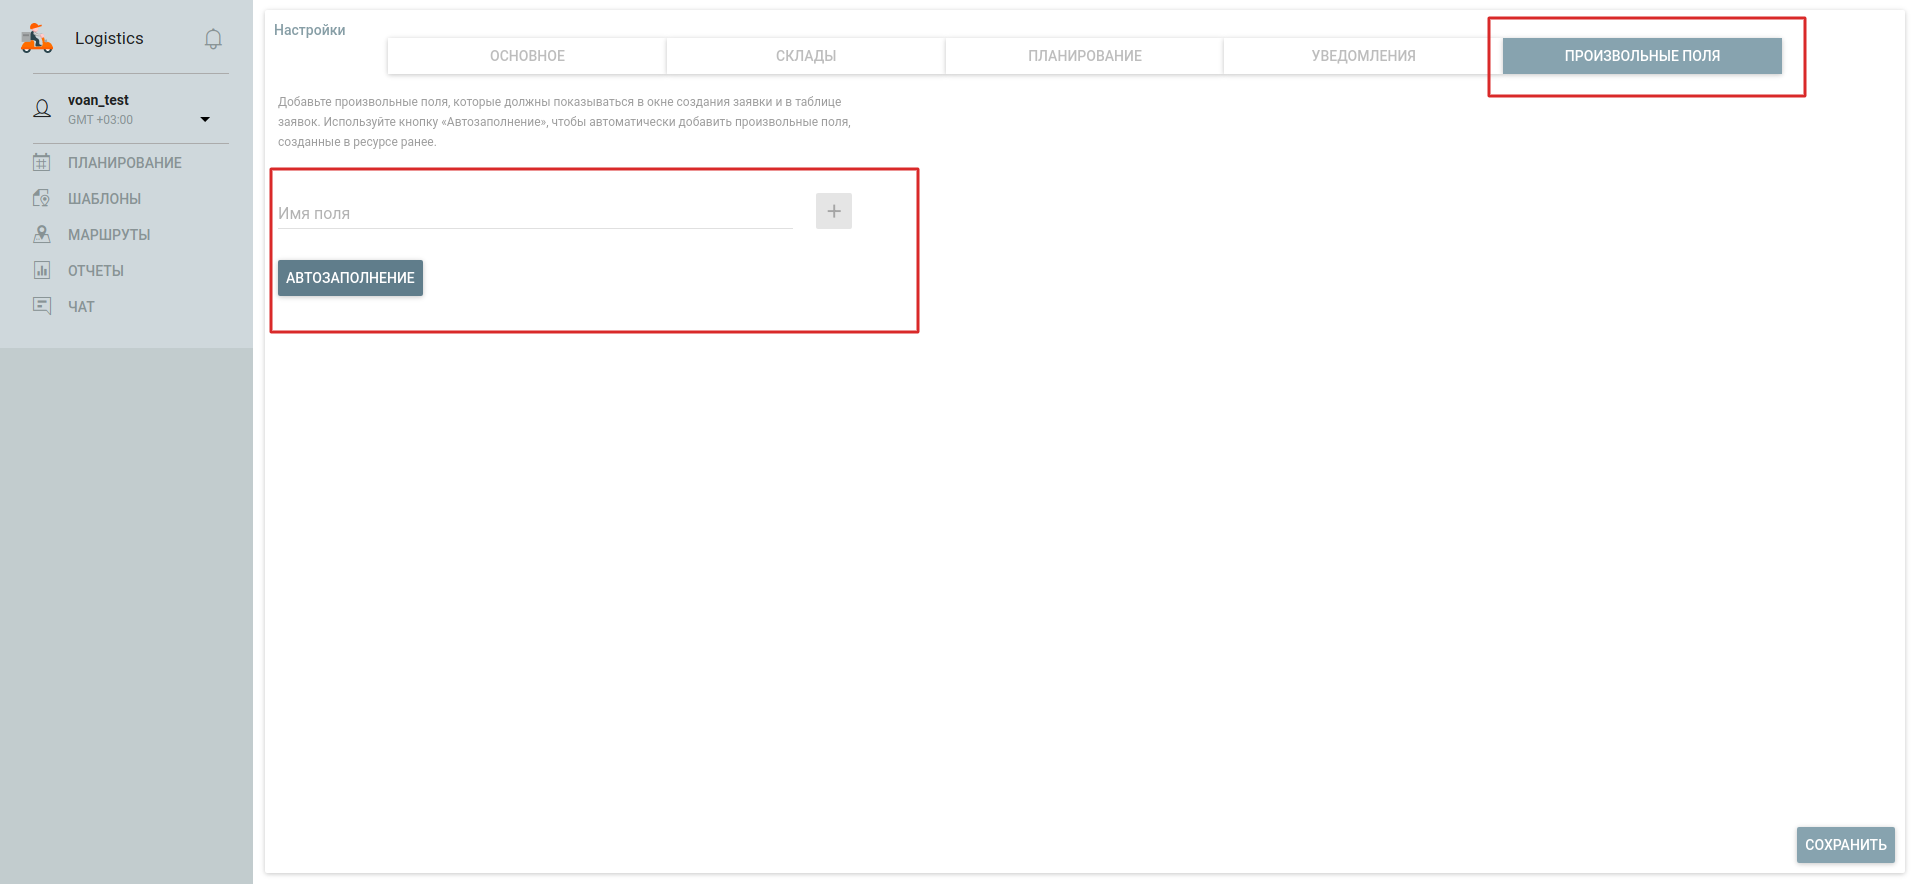Click the Logistics scooter logo icon
The width and height of the screenshot is (1916, 884).
pyautogui.click(x=37, y=39)
